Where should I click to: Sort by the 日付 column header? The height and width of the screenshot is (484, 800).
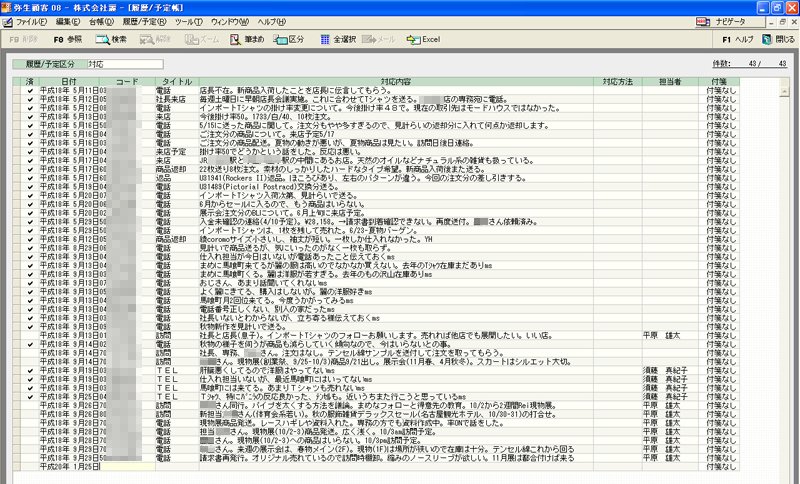(69, 82)
